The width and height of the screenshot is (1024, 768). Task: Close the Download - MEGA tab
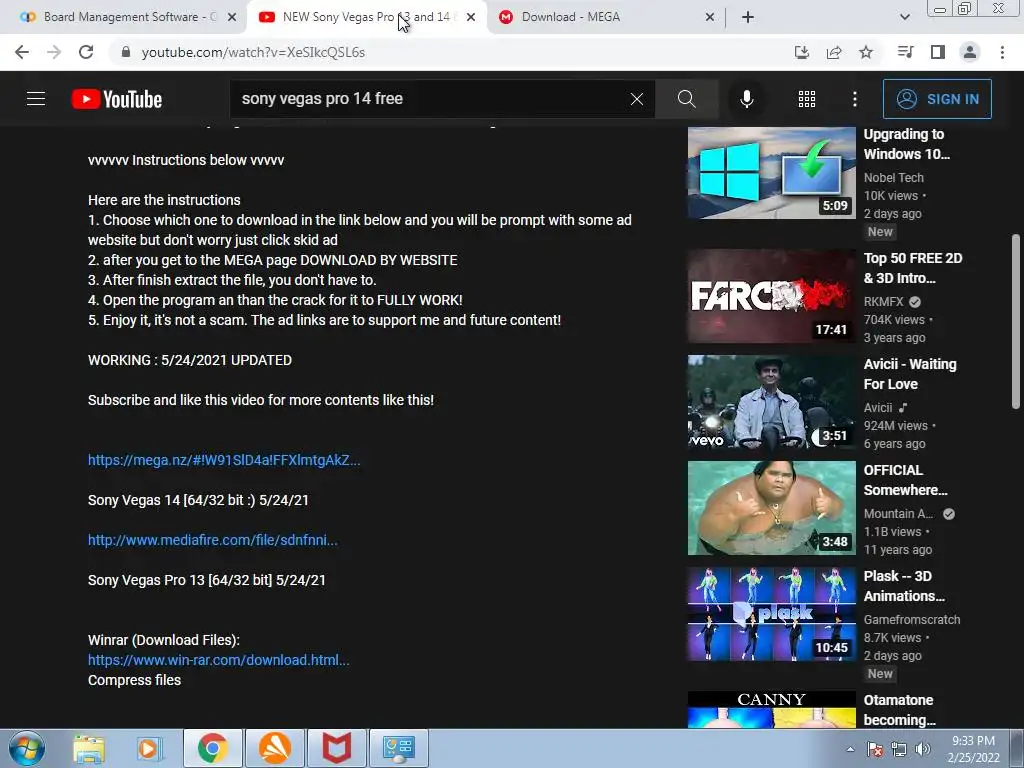pos(710,17)
